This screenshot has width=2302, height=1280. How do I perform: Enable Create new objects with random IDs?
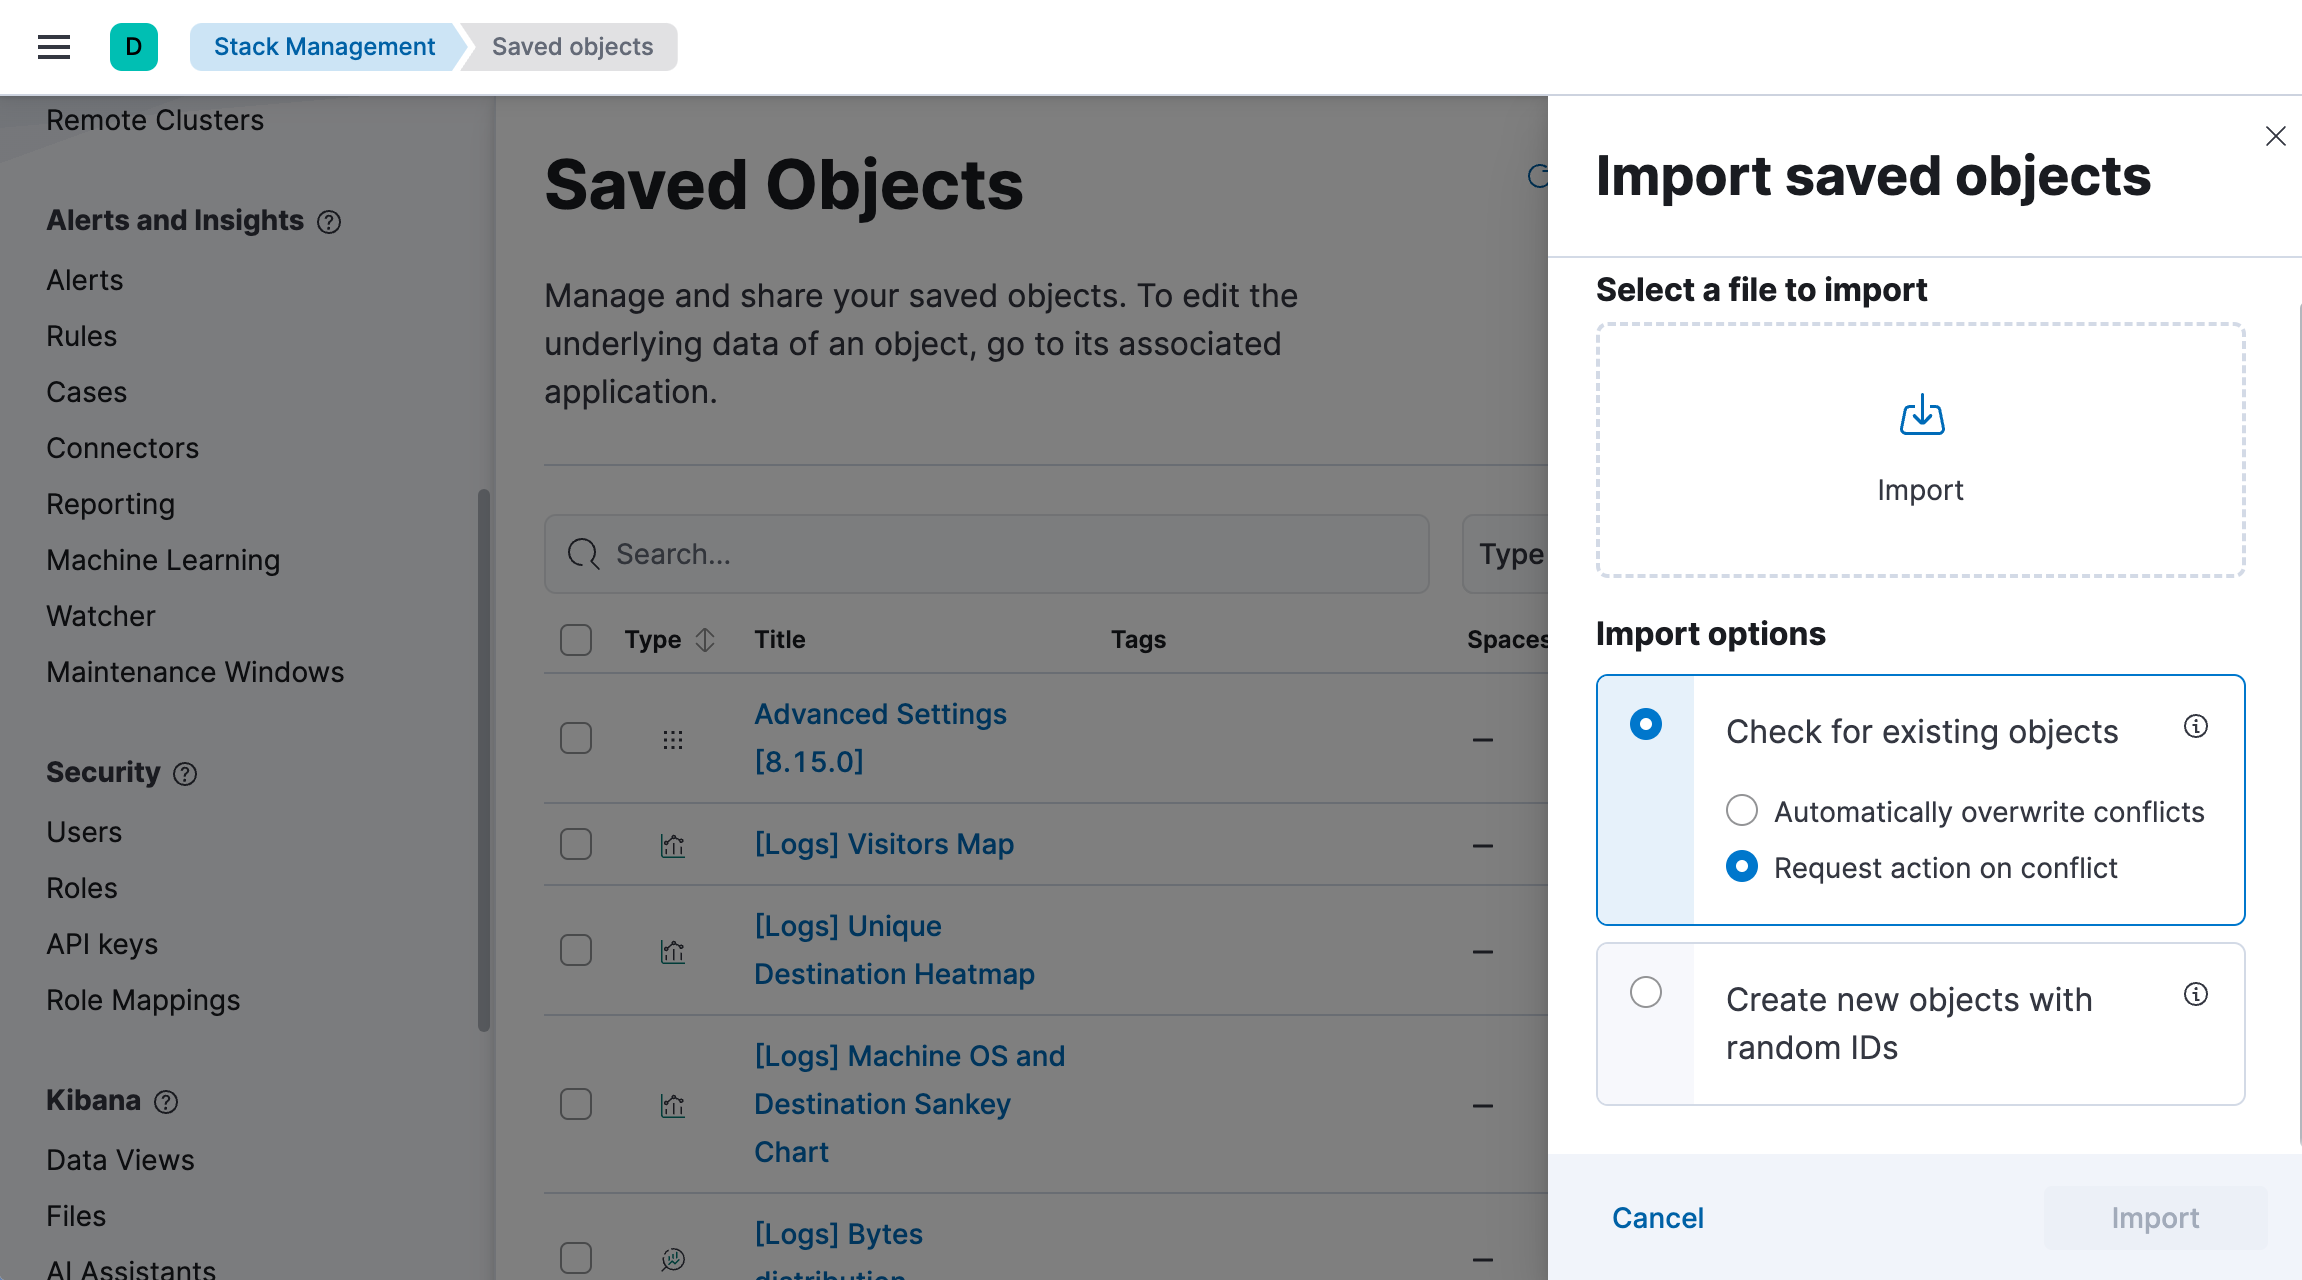(1645, 992)
